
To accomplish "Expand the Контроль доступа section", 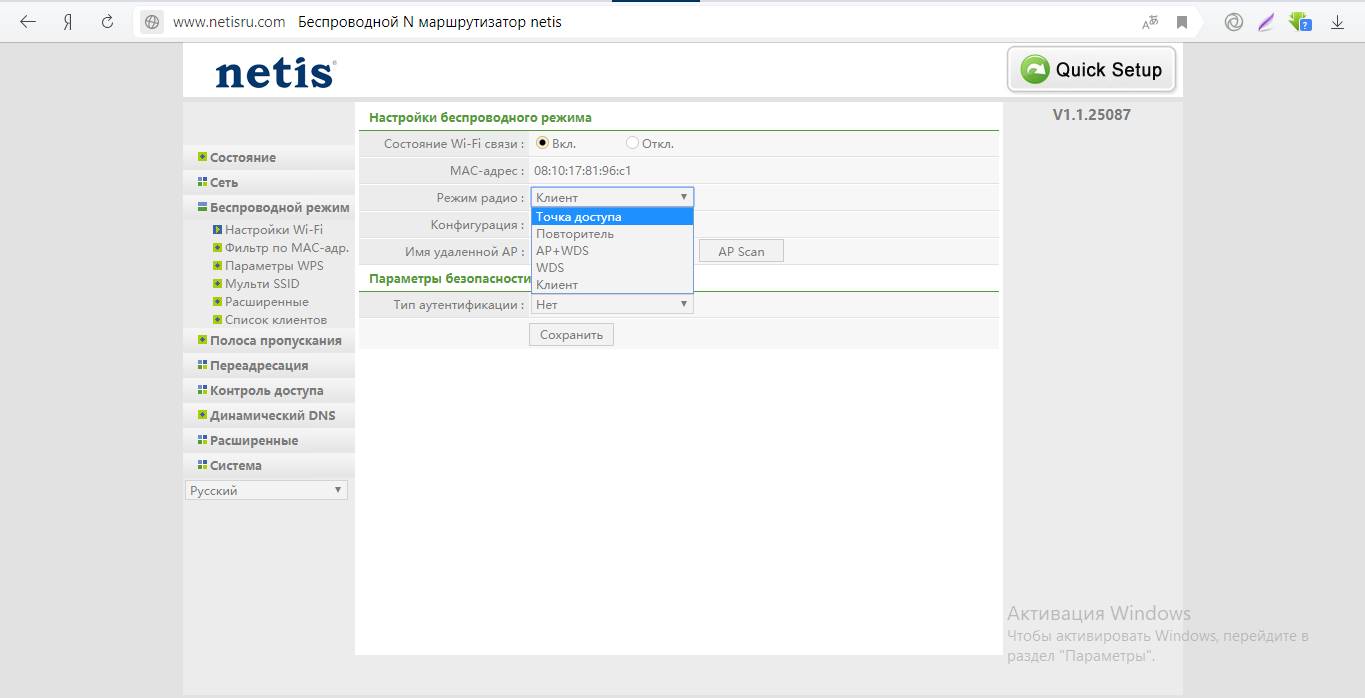I will (x=269, y=390).
